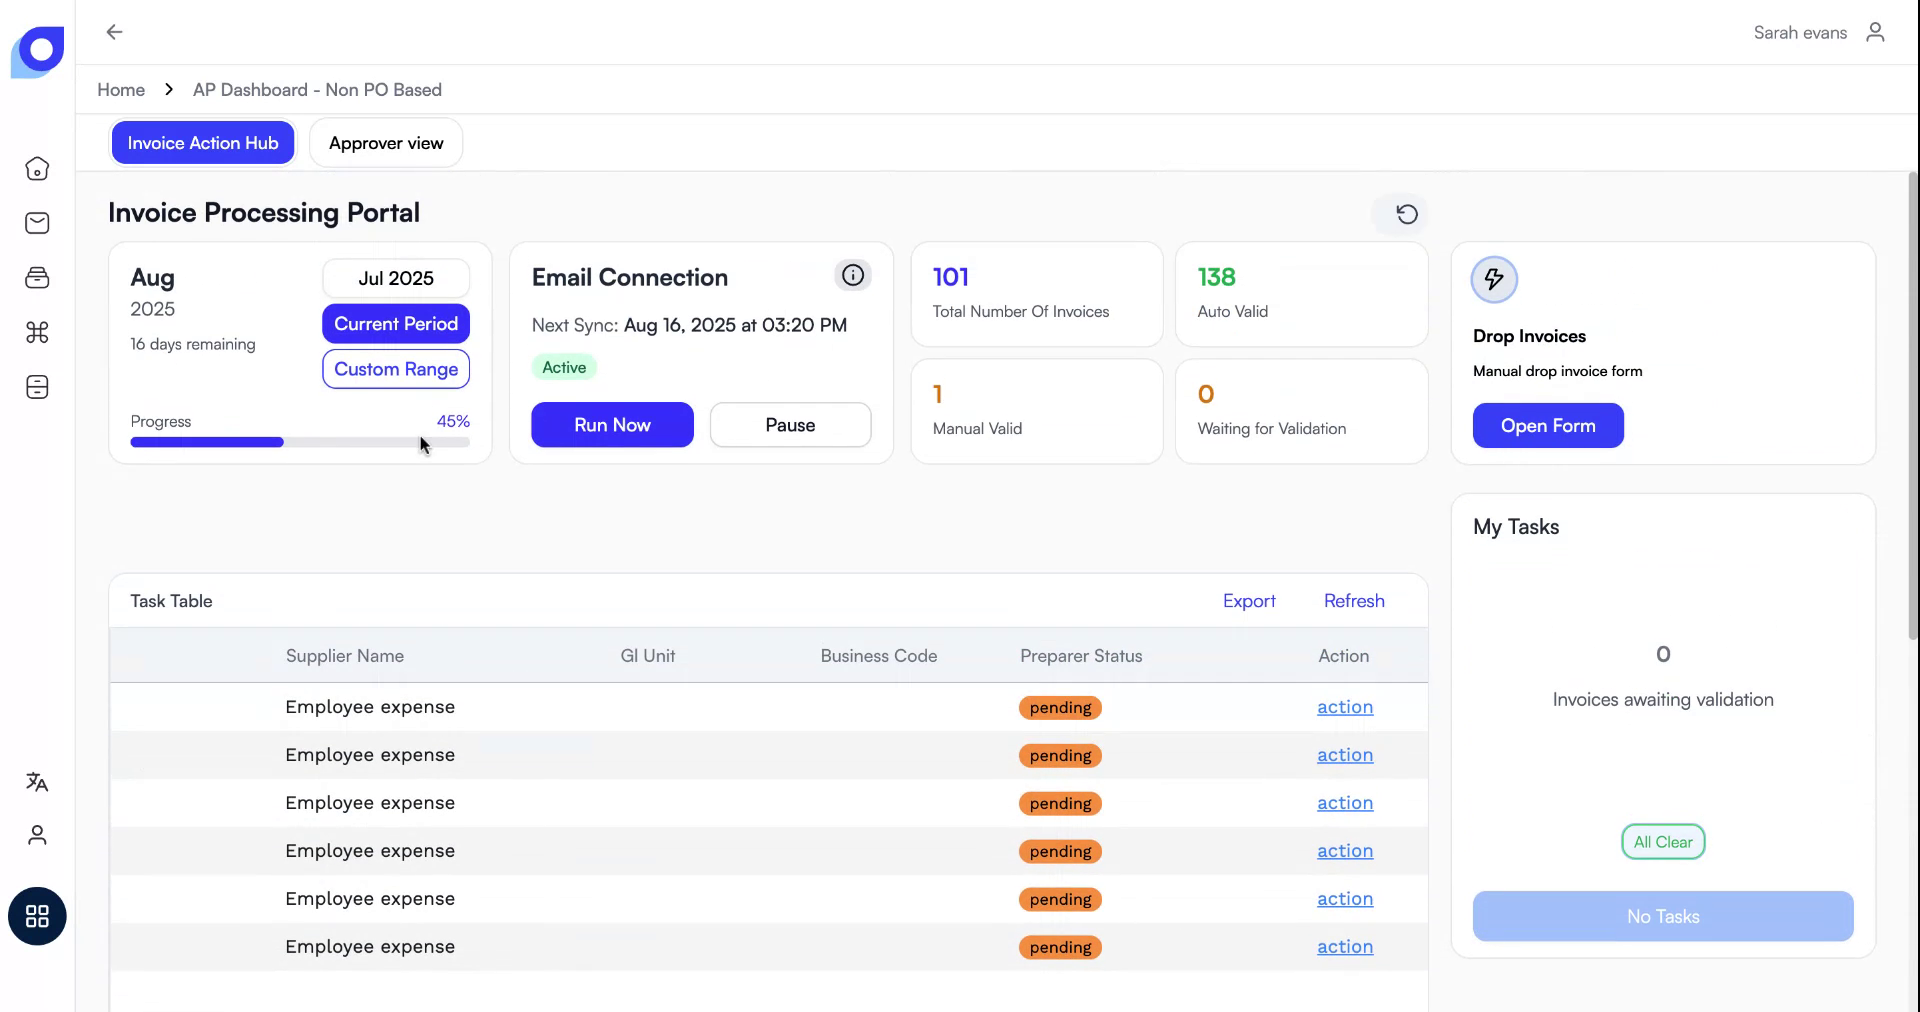This screenshot has width=1920, height=1012.
Task: View the Email Connection info icon
Action: (852, 275)
